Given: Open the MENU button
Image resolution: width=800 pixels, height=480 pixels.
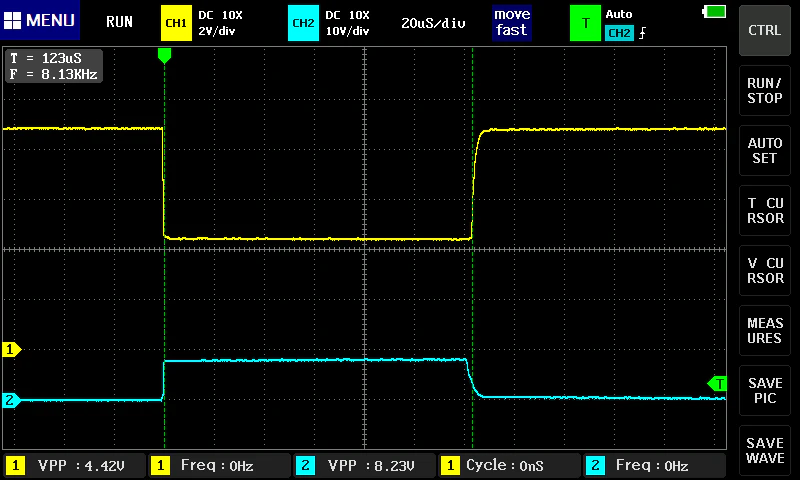Looking at the screenshot, I should [40, 20].
